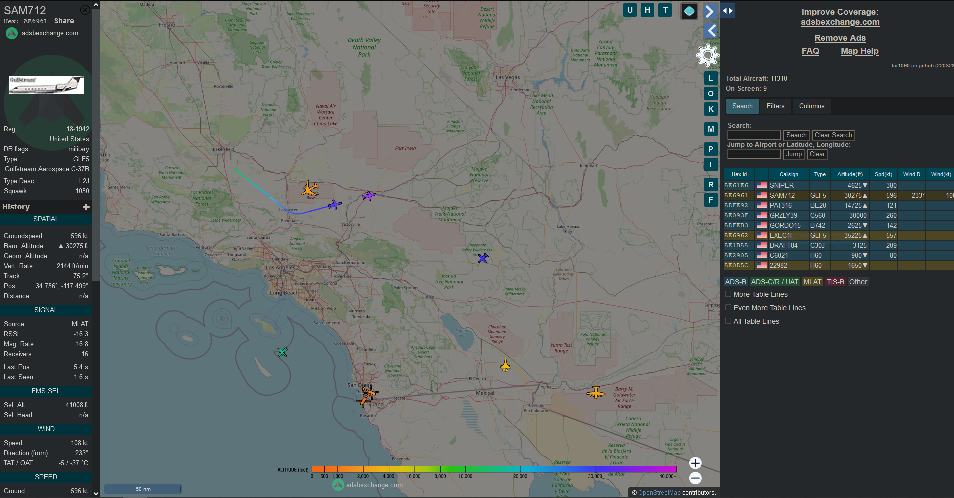Expand the History section plus icon
The image size is (954, 498).
[86, 207]
